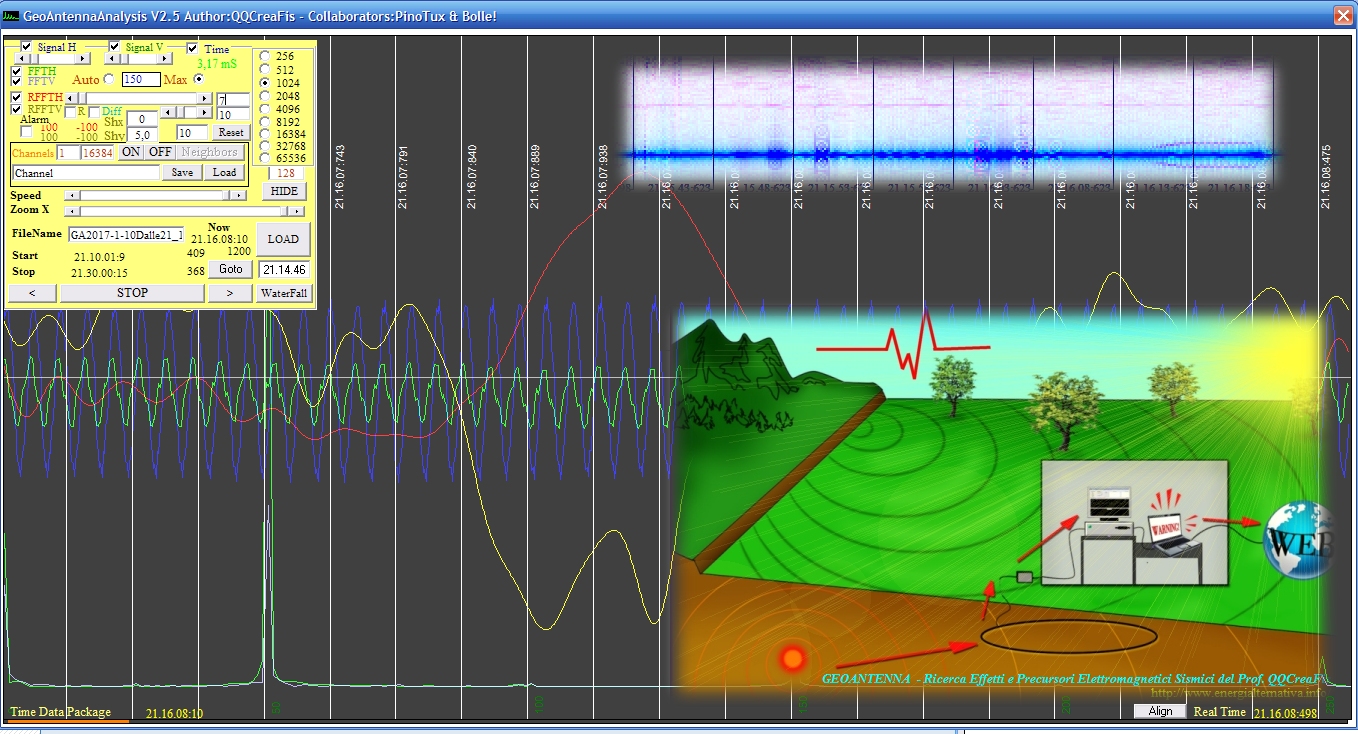Click the Channels start field showing 1
The height and width of the screenshot is (734, 1358).
click(68, 153)
